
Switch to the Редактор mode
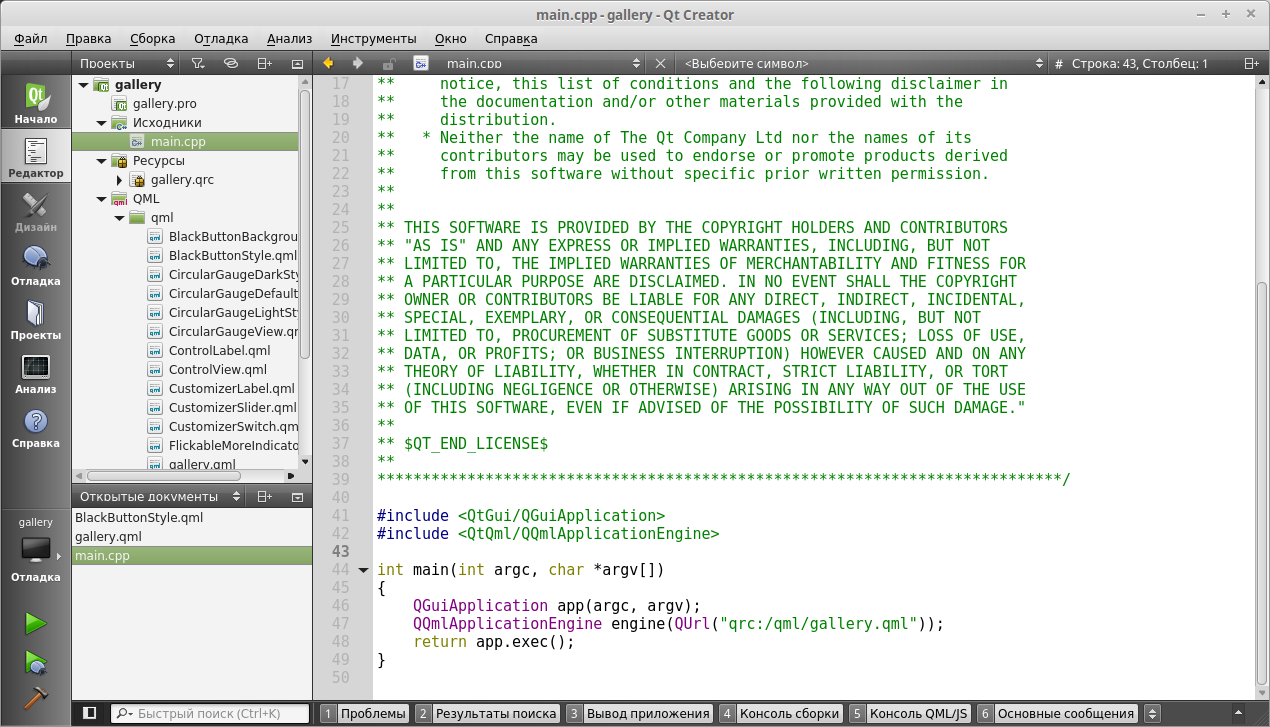[x=35, y=158]
